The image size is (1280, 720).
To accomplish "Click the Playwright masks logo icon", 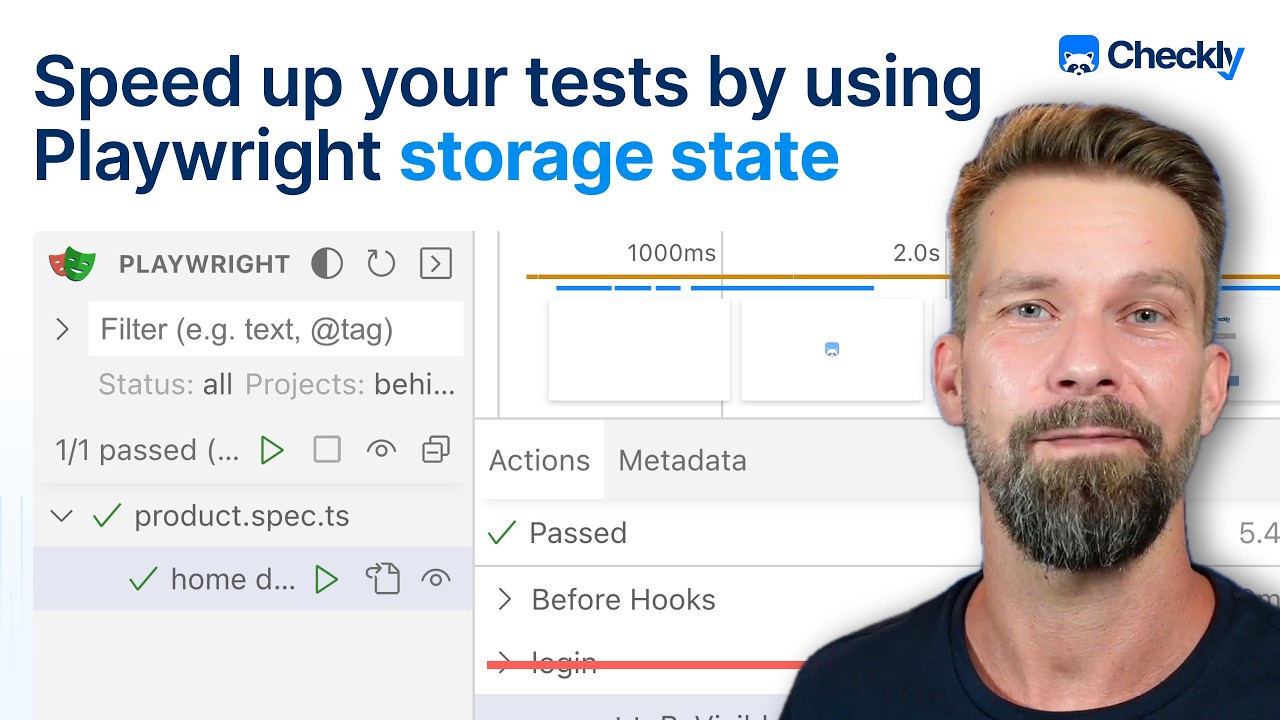I will pos(73,264).
